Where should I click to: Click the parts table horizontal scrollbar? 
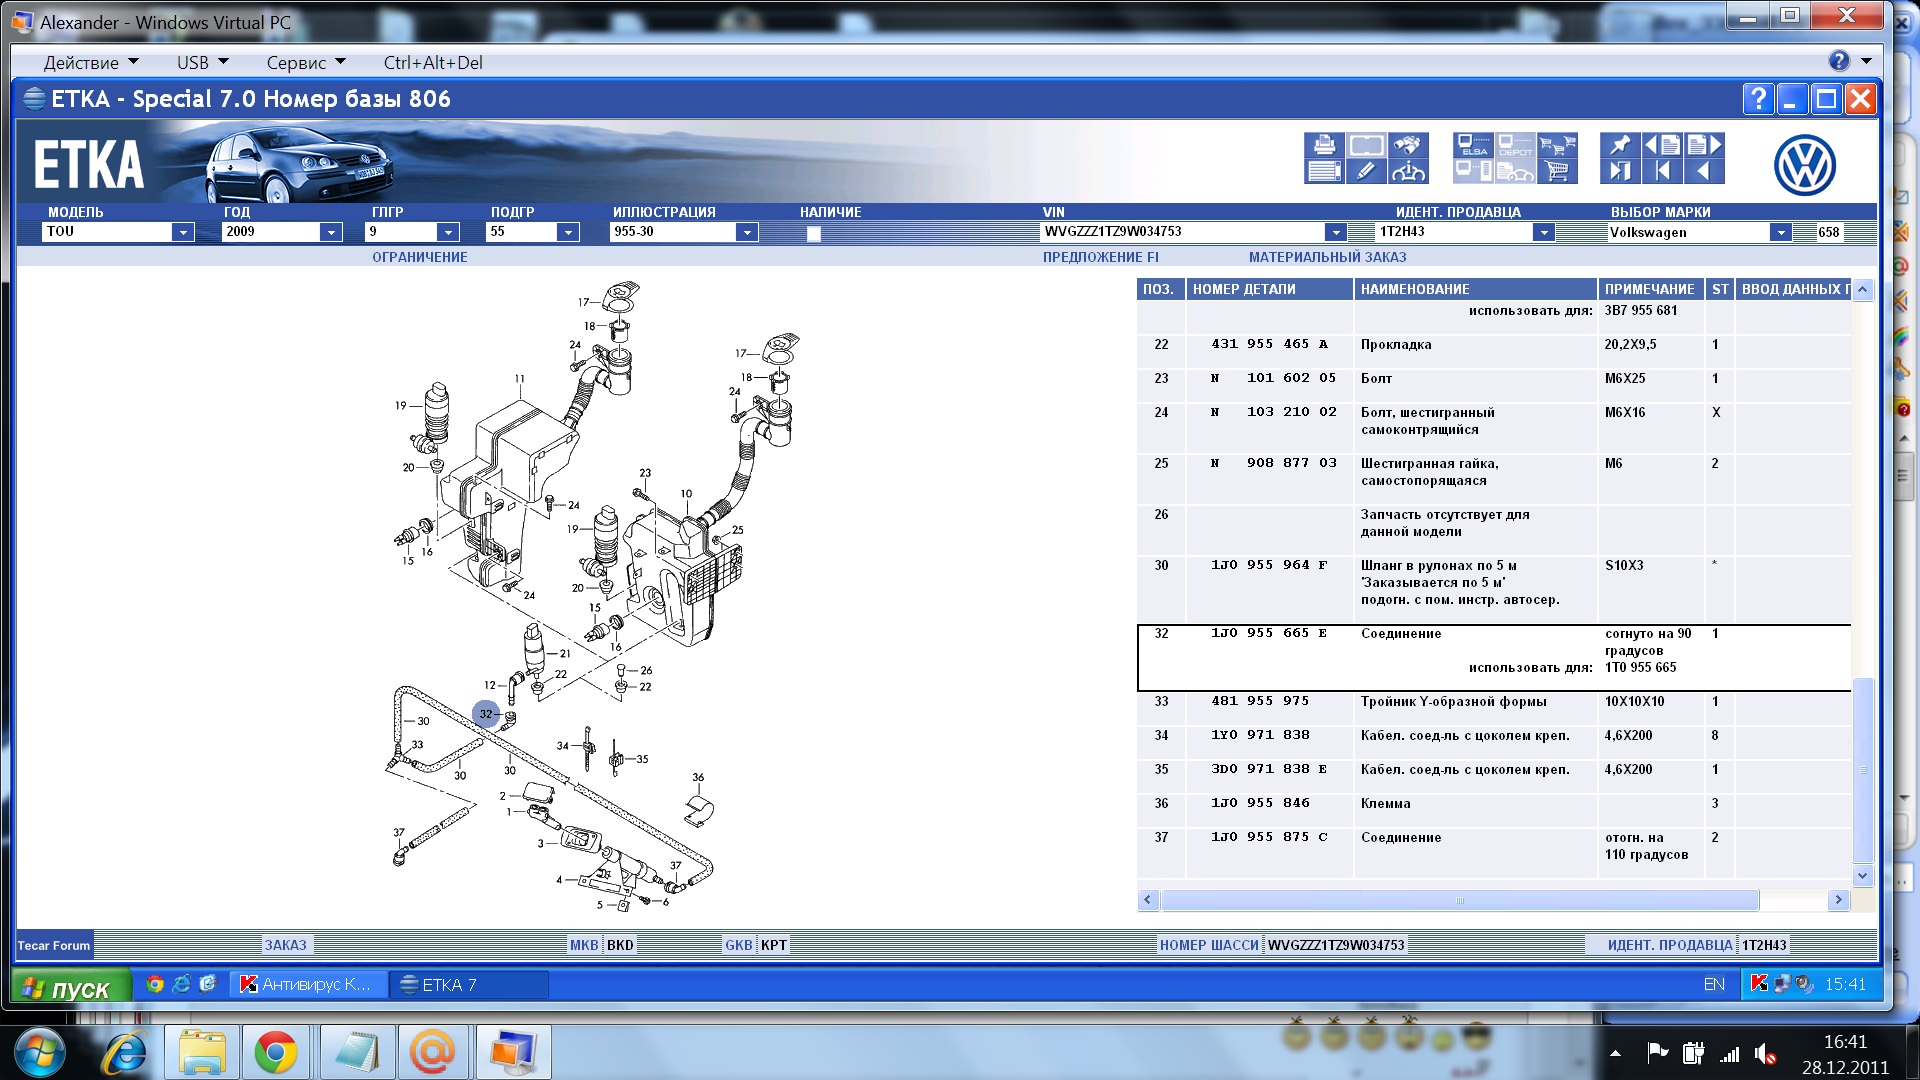pyautogui.click(x=1459, y=900)
